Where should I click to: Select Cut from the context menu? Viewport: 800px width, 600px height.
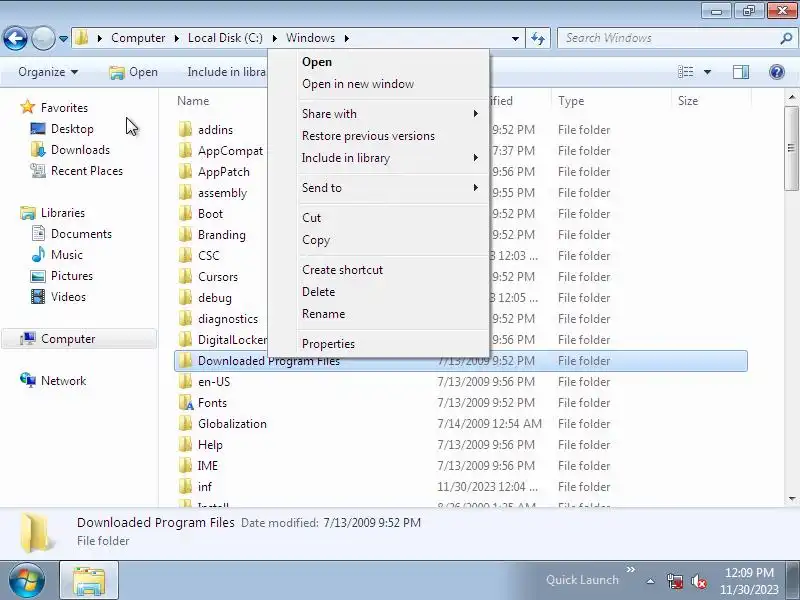click(379, 218)
